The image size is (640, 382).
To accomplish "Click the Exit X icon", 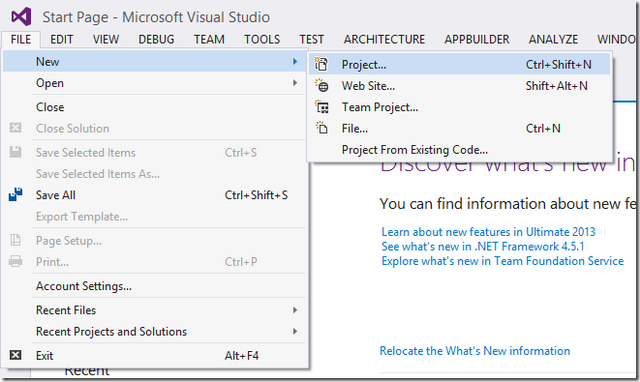I will point(16,355).
